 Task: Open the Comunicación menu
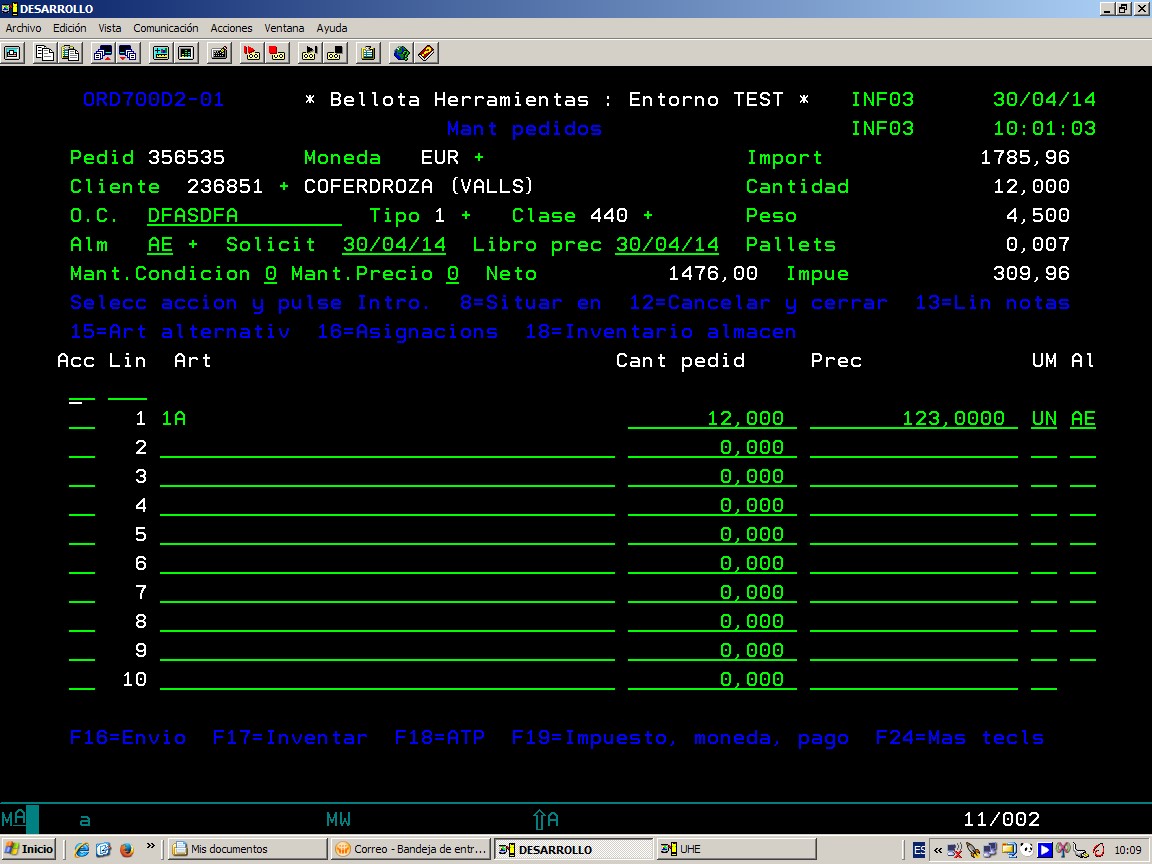[x=166, y=28]
